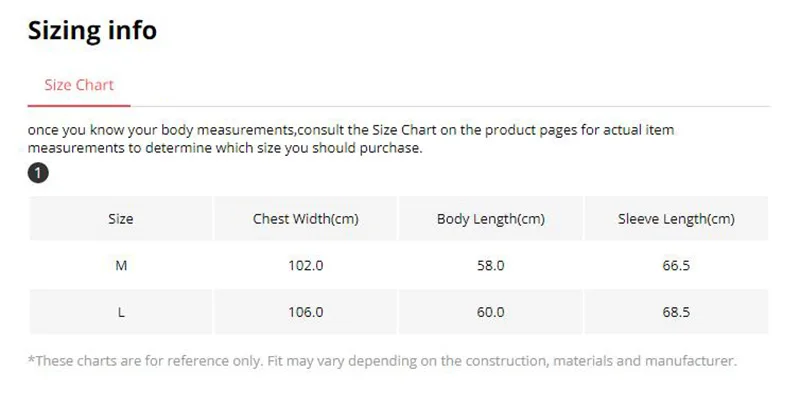Click the 58.0 body length value
Image resolution: width=800 pixels, height=408 pixels.
coord(491,265)
